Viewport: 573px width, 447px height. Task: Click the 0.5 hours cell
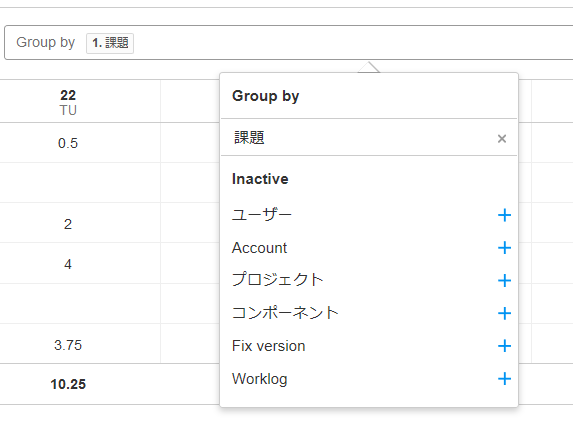[68, 143]
